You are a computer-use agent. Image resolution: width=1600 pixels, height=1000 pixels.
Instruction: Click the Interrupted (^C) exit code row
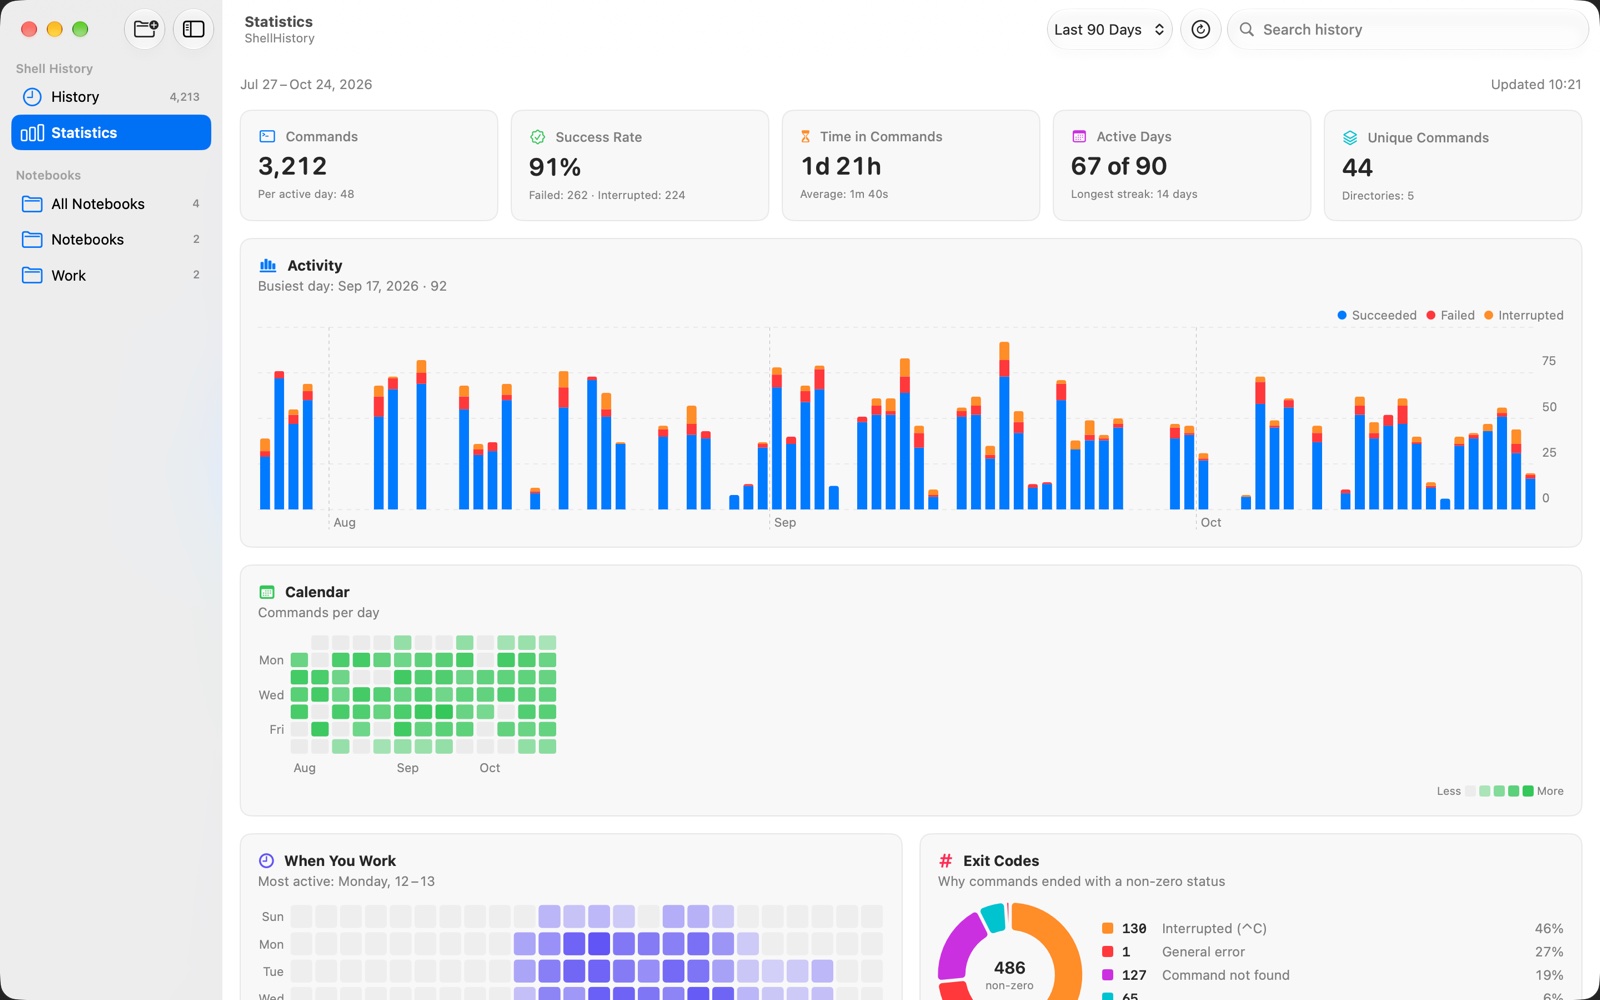(x=1332, y=929)
